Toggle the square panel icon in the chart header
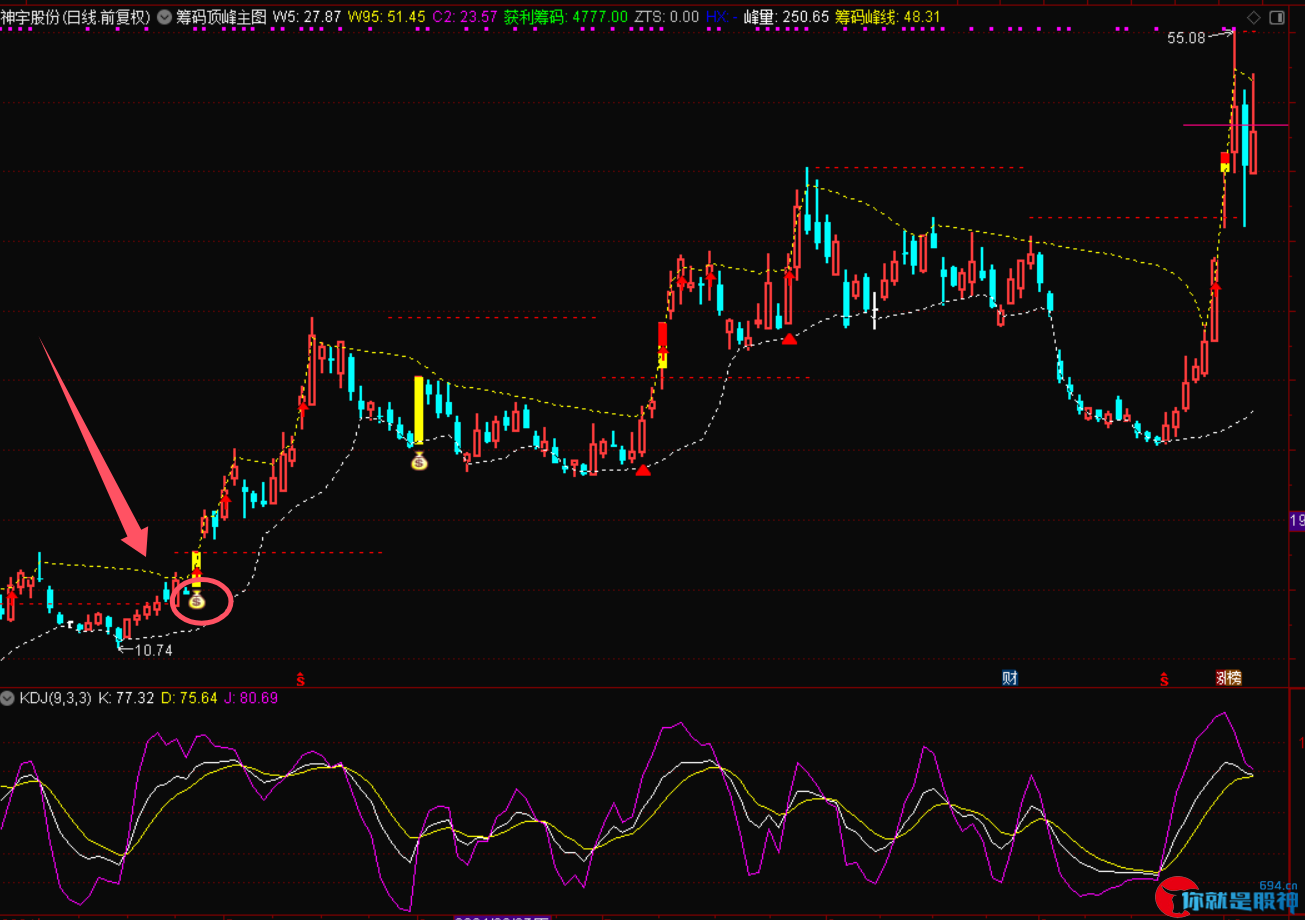This screenshot has width=1305, height=920. 1279,17
